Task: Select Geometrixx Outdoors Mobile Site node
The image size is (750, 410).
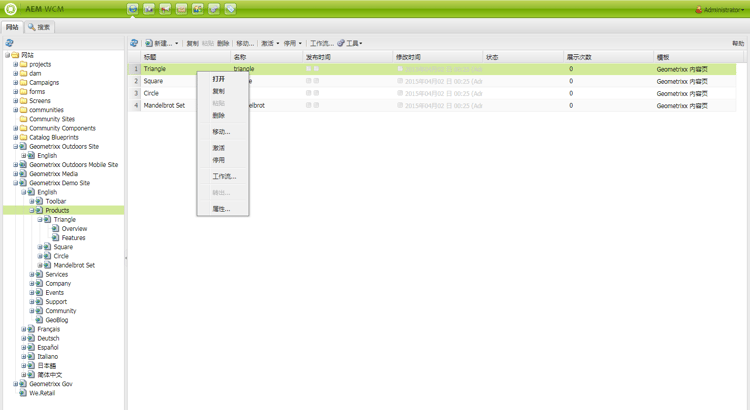Action: (74, 165)
